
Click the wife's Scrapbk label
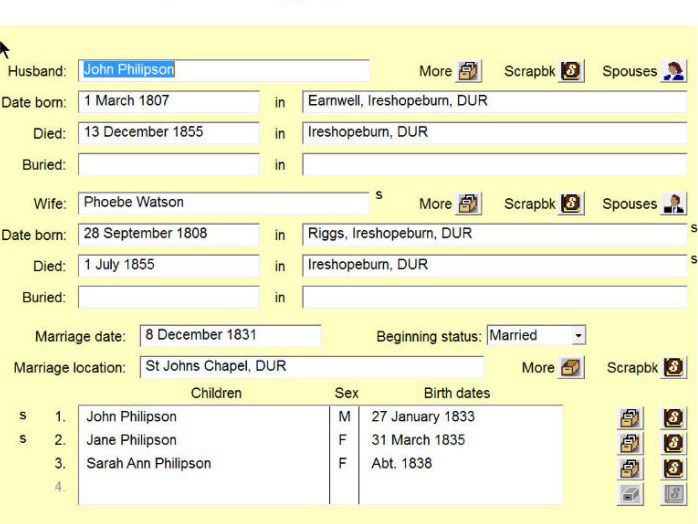(x=530, y=204)
